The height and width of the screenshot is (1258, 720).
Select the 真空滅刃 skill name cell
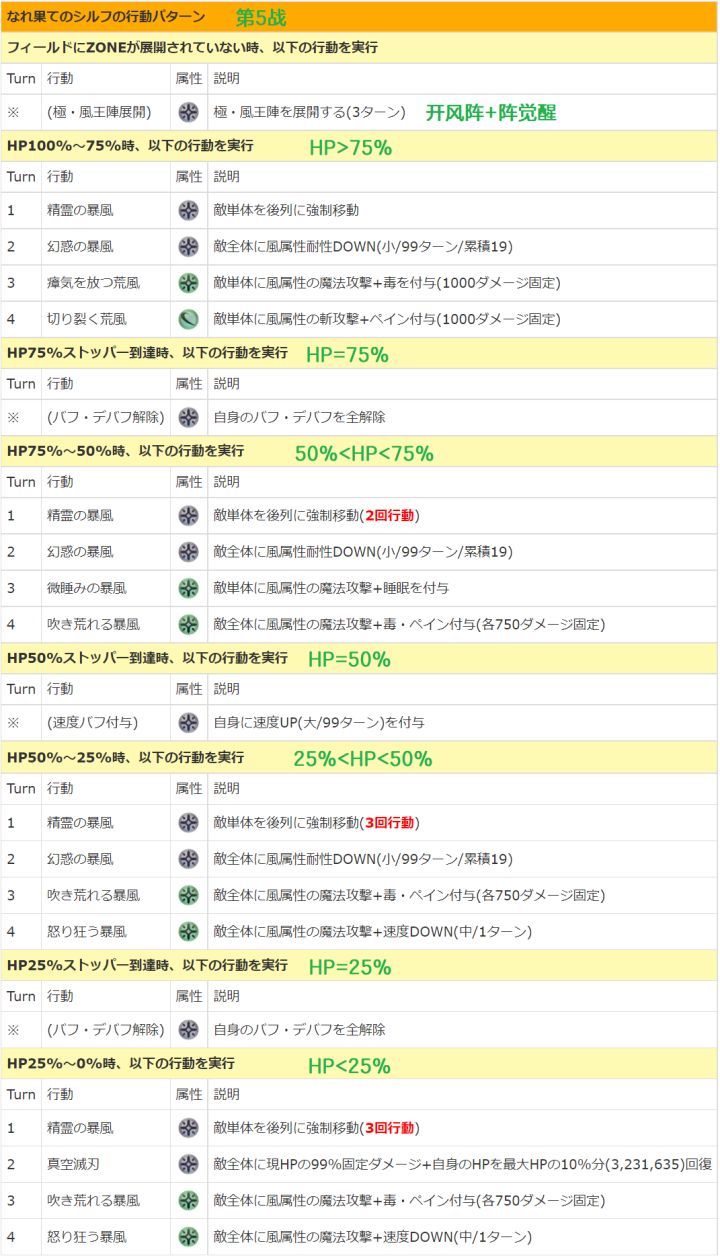(105, 1164)
